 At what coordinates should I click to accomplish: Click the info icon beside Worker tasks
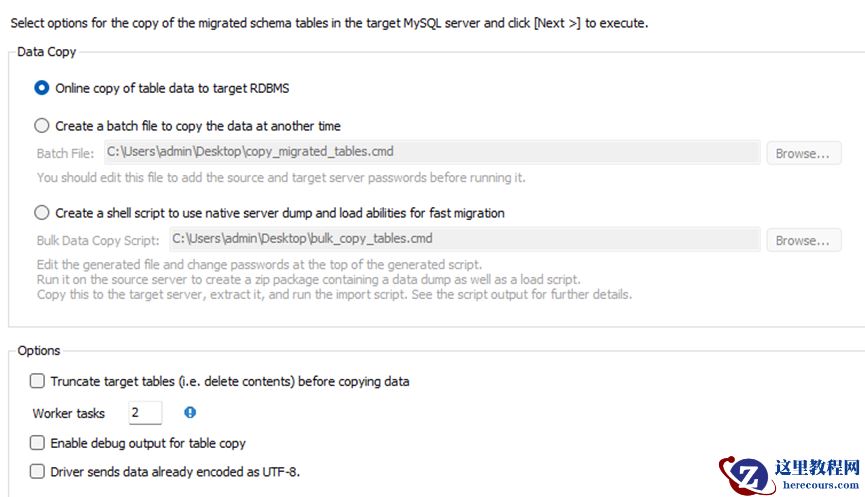pyautogui.click(x=190, y=412)
